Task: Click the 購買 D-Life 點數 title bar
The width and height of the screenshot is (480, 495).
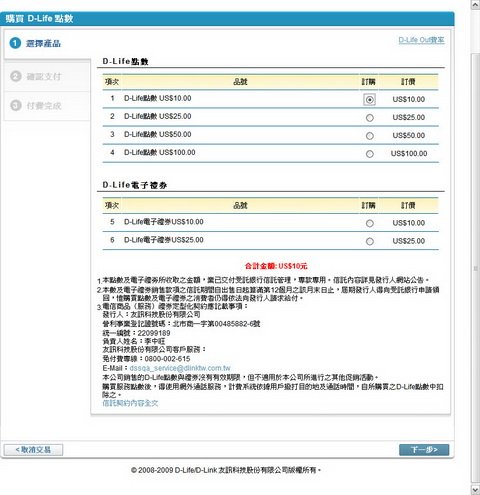Action: [x=227, y=19]
